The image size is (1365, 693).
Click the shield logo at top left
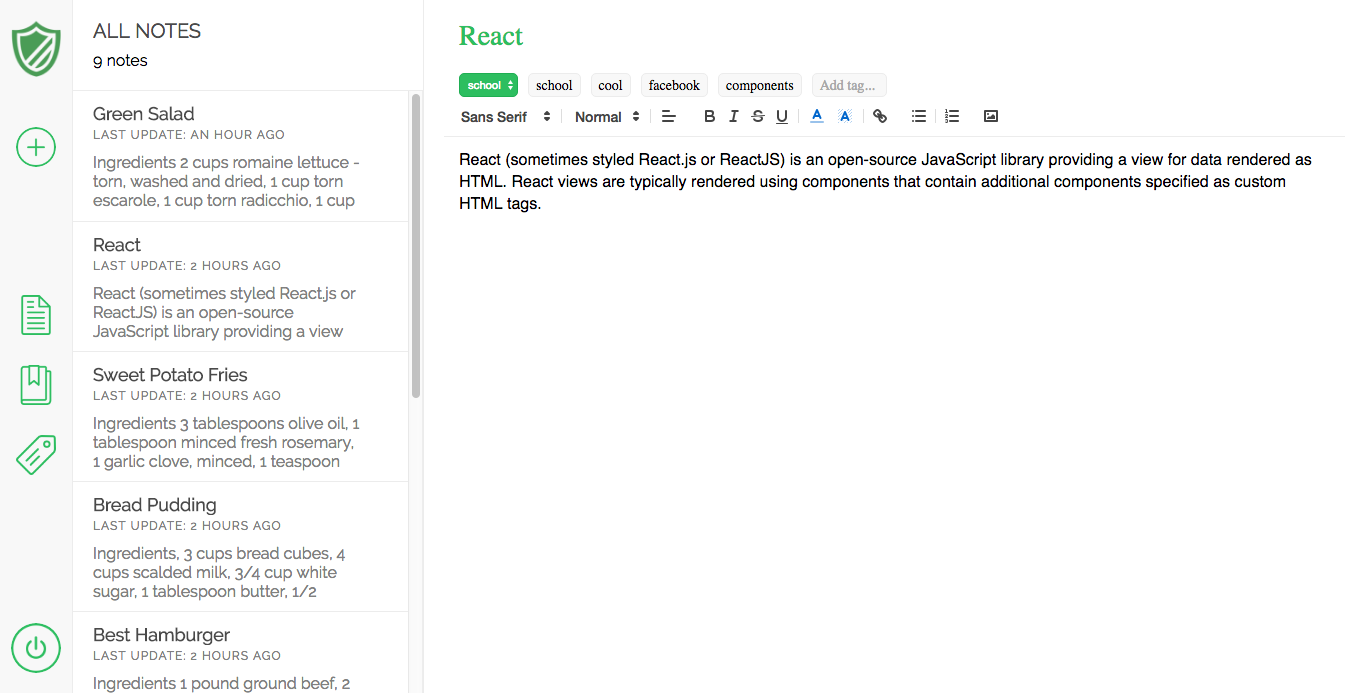pos(36,48)
